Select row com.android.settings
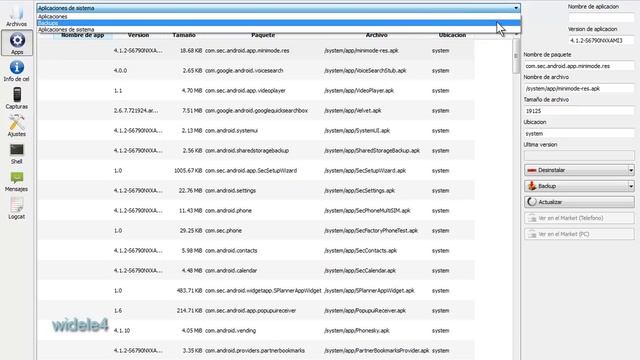640x360 pixels. click(256, 191)
